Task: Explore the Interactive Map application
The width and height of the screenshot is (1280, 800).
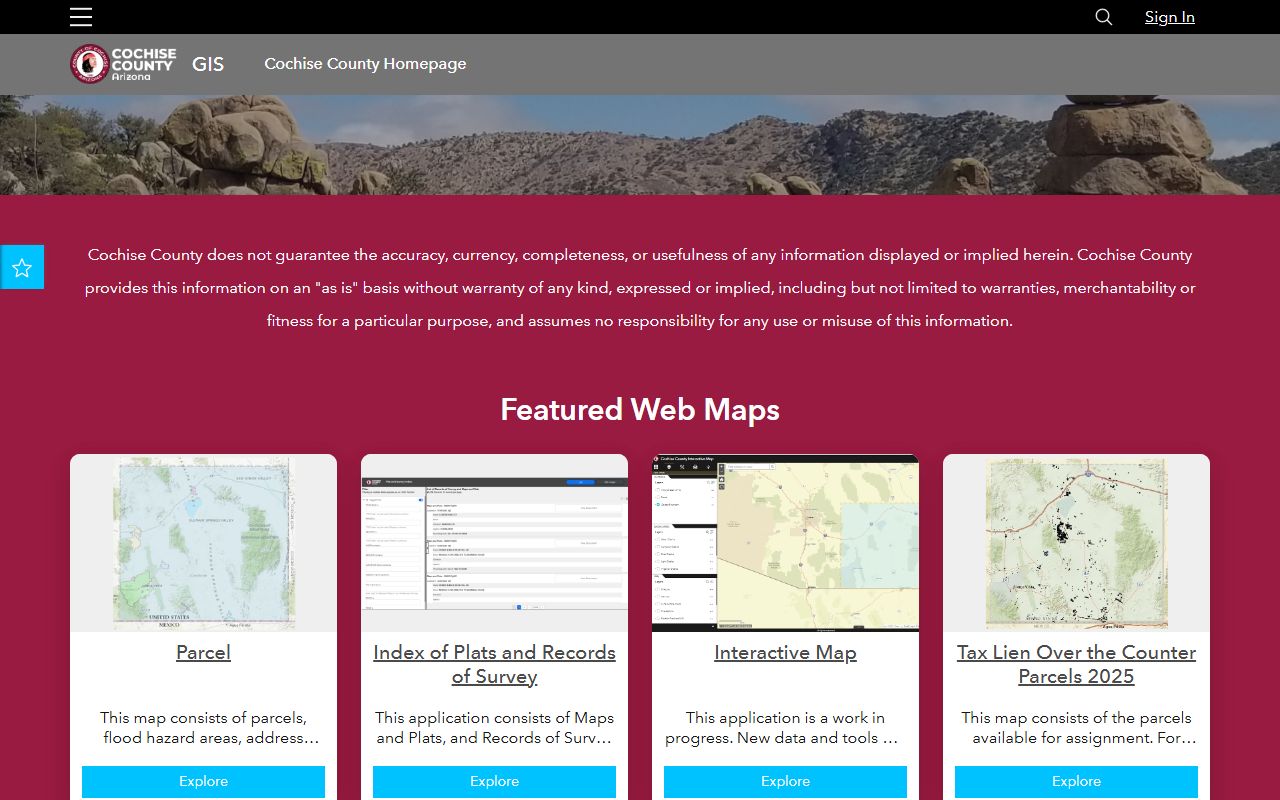Action: coord(785,782)
